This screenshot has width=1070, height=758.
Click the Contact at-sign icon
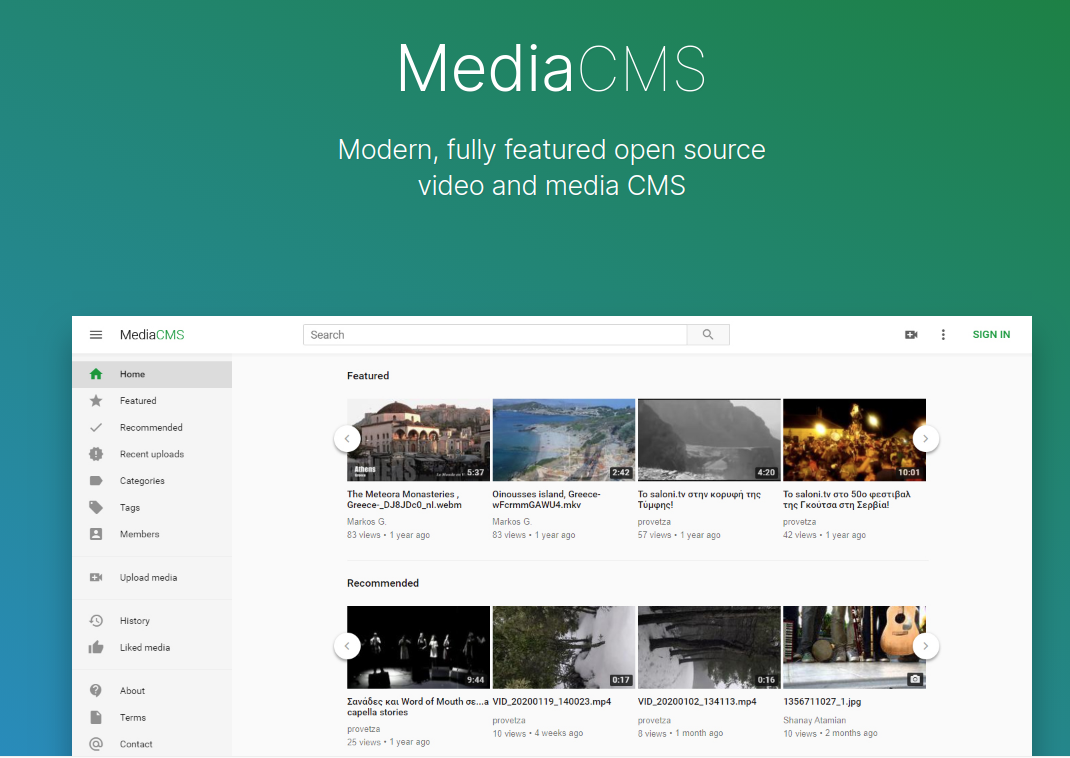coord(96,744)
